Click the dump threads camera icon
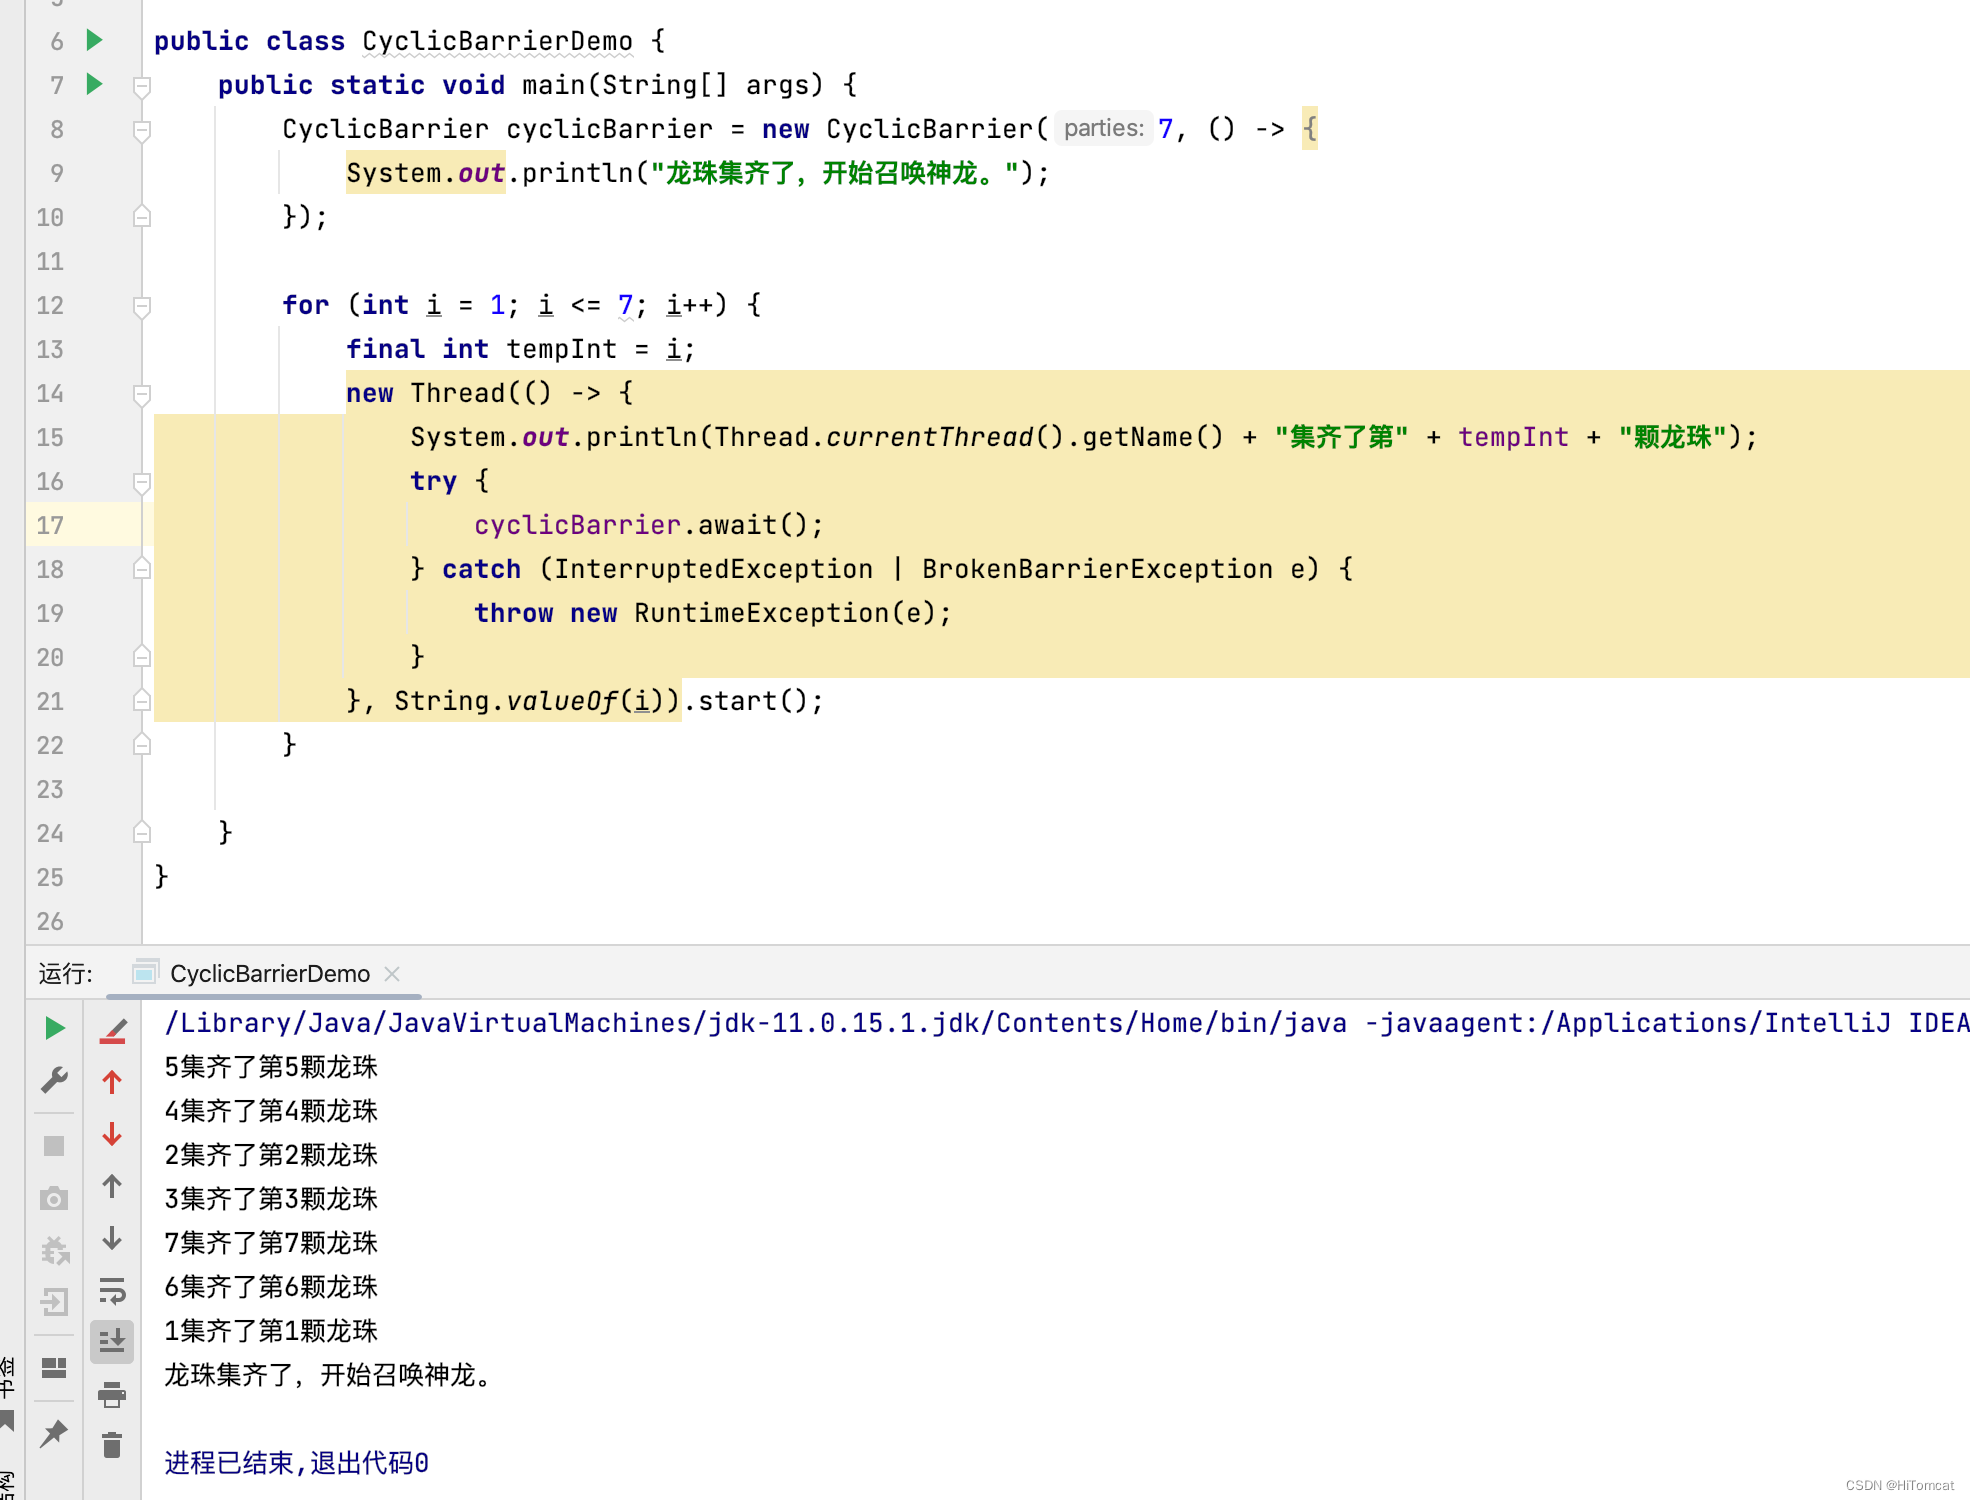The image size is (1970, 1500). [54, 1198]
